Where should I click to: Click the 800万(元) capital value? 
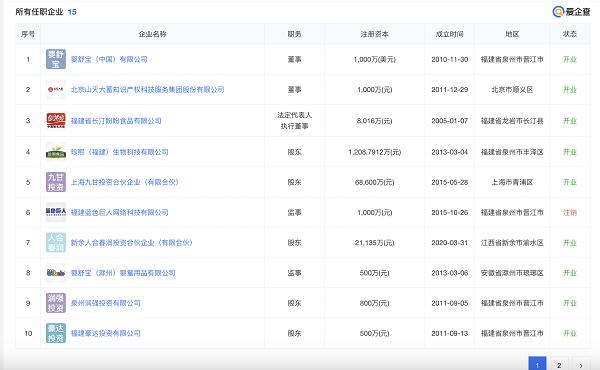click(374, 303)
